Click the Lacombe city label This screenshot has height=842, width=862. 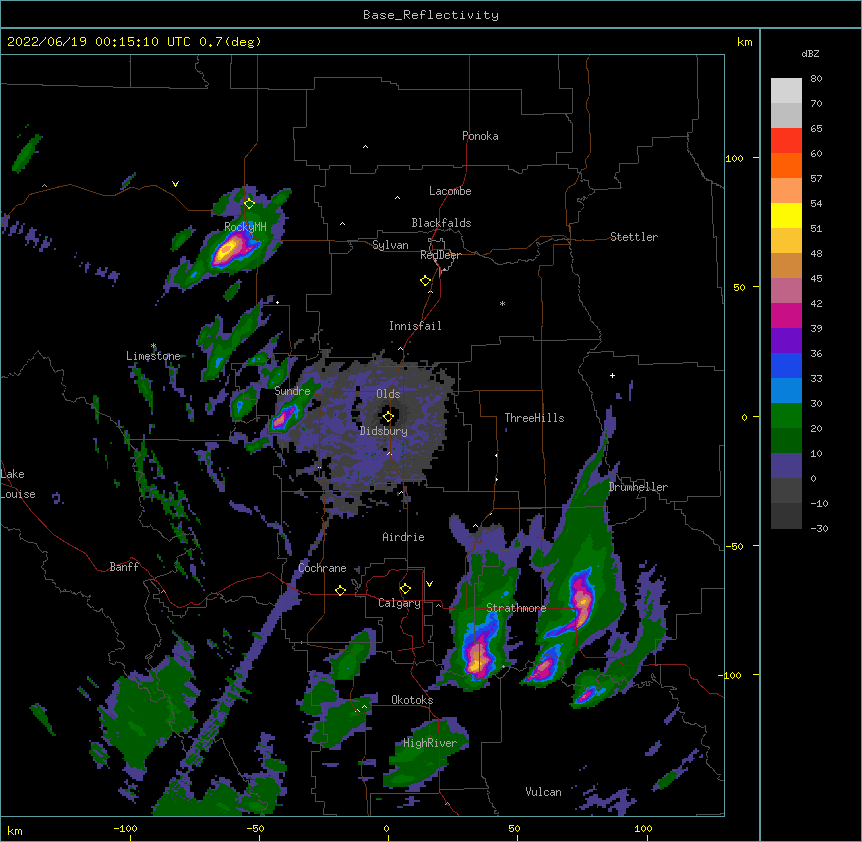450,191
